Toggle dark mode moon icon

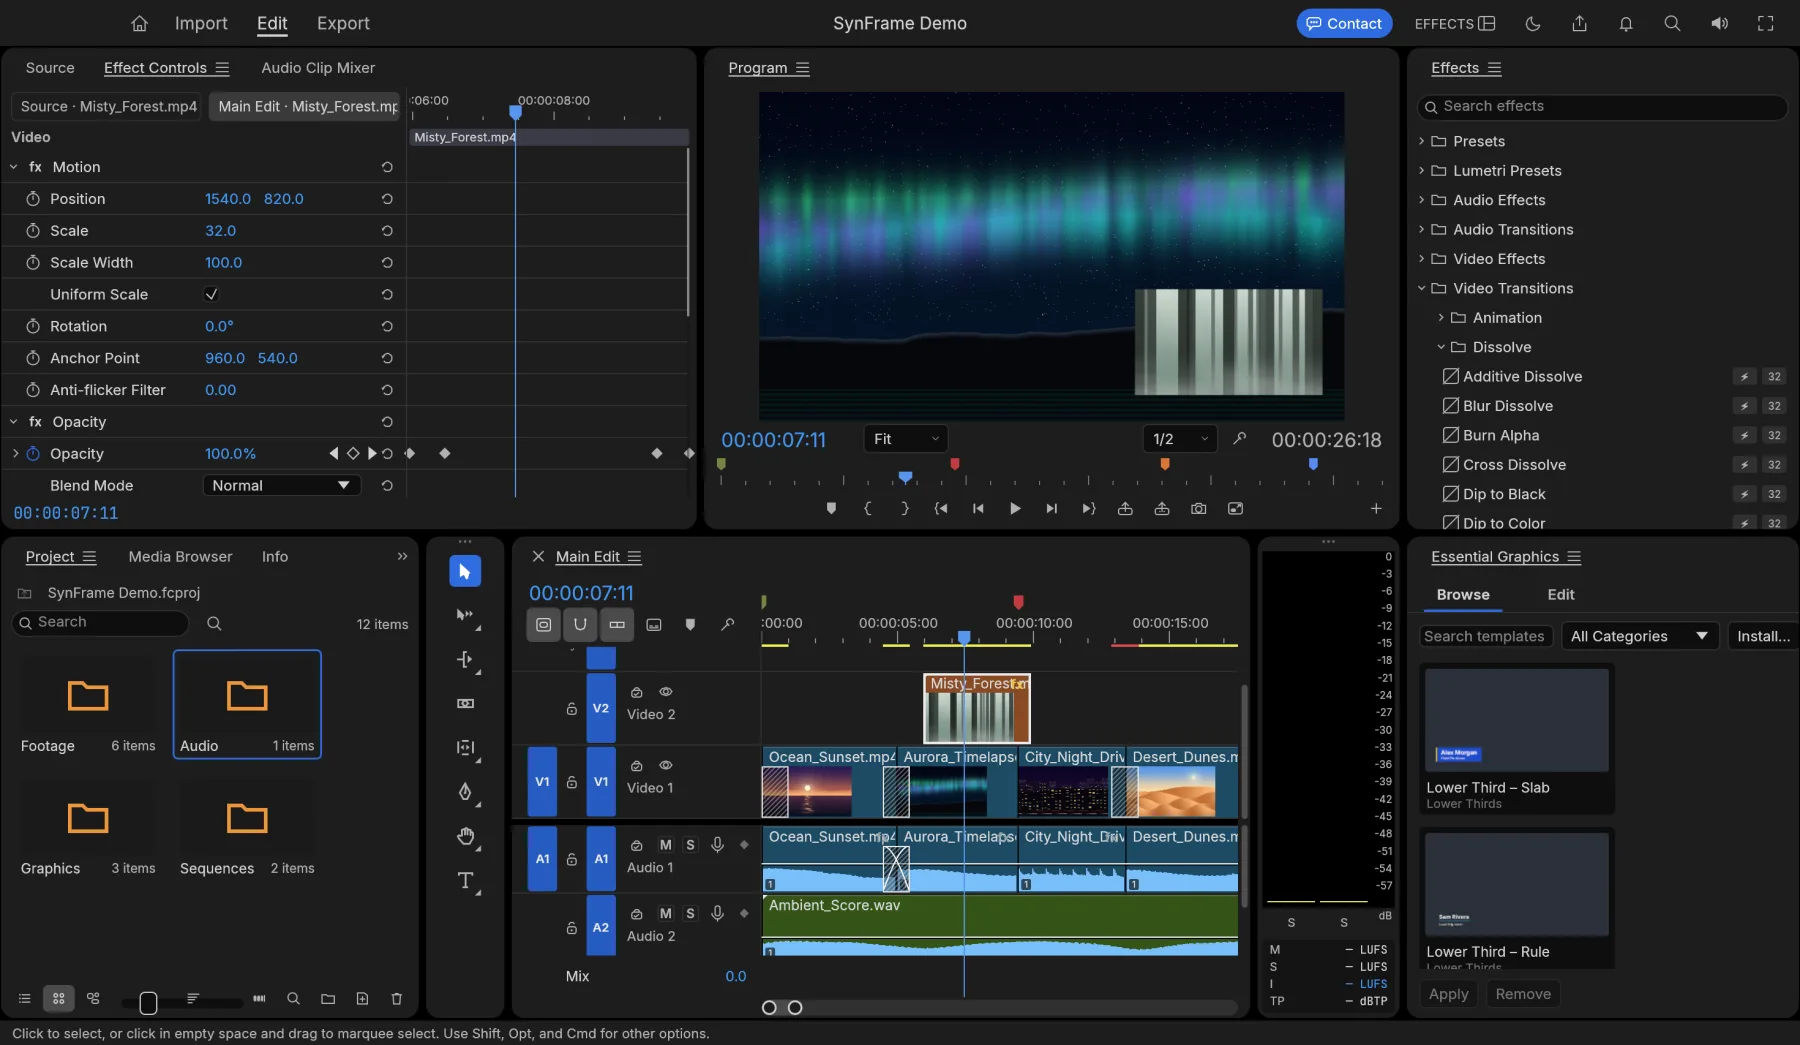coord(1533,23)
